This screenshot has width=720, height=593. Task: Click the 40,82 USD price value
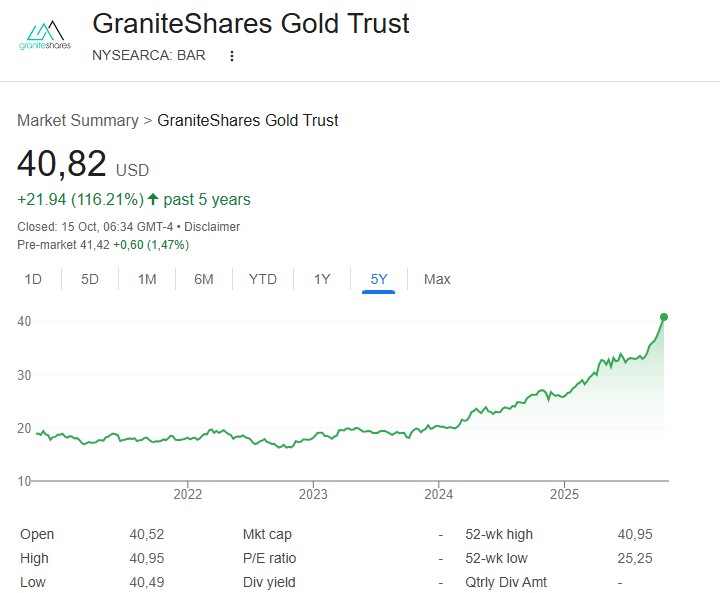62,164
